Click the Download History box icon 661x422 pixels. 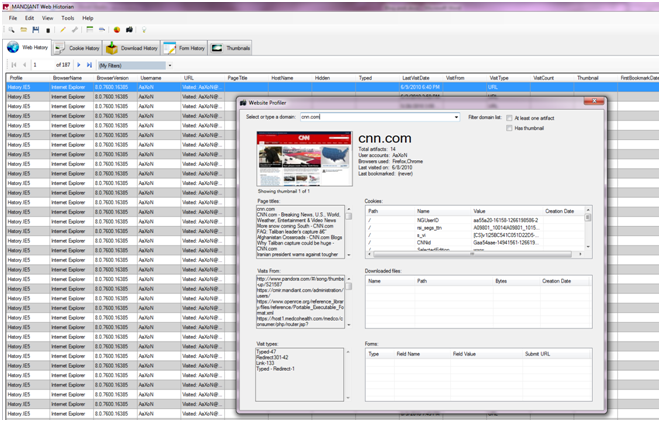coord(112,48)
